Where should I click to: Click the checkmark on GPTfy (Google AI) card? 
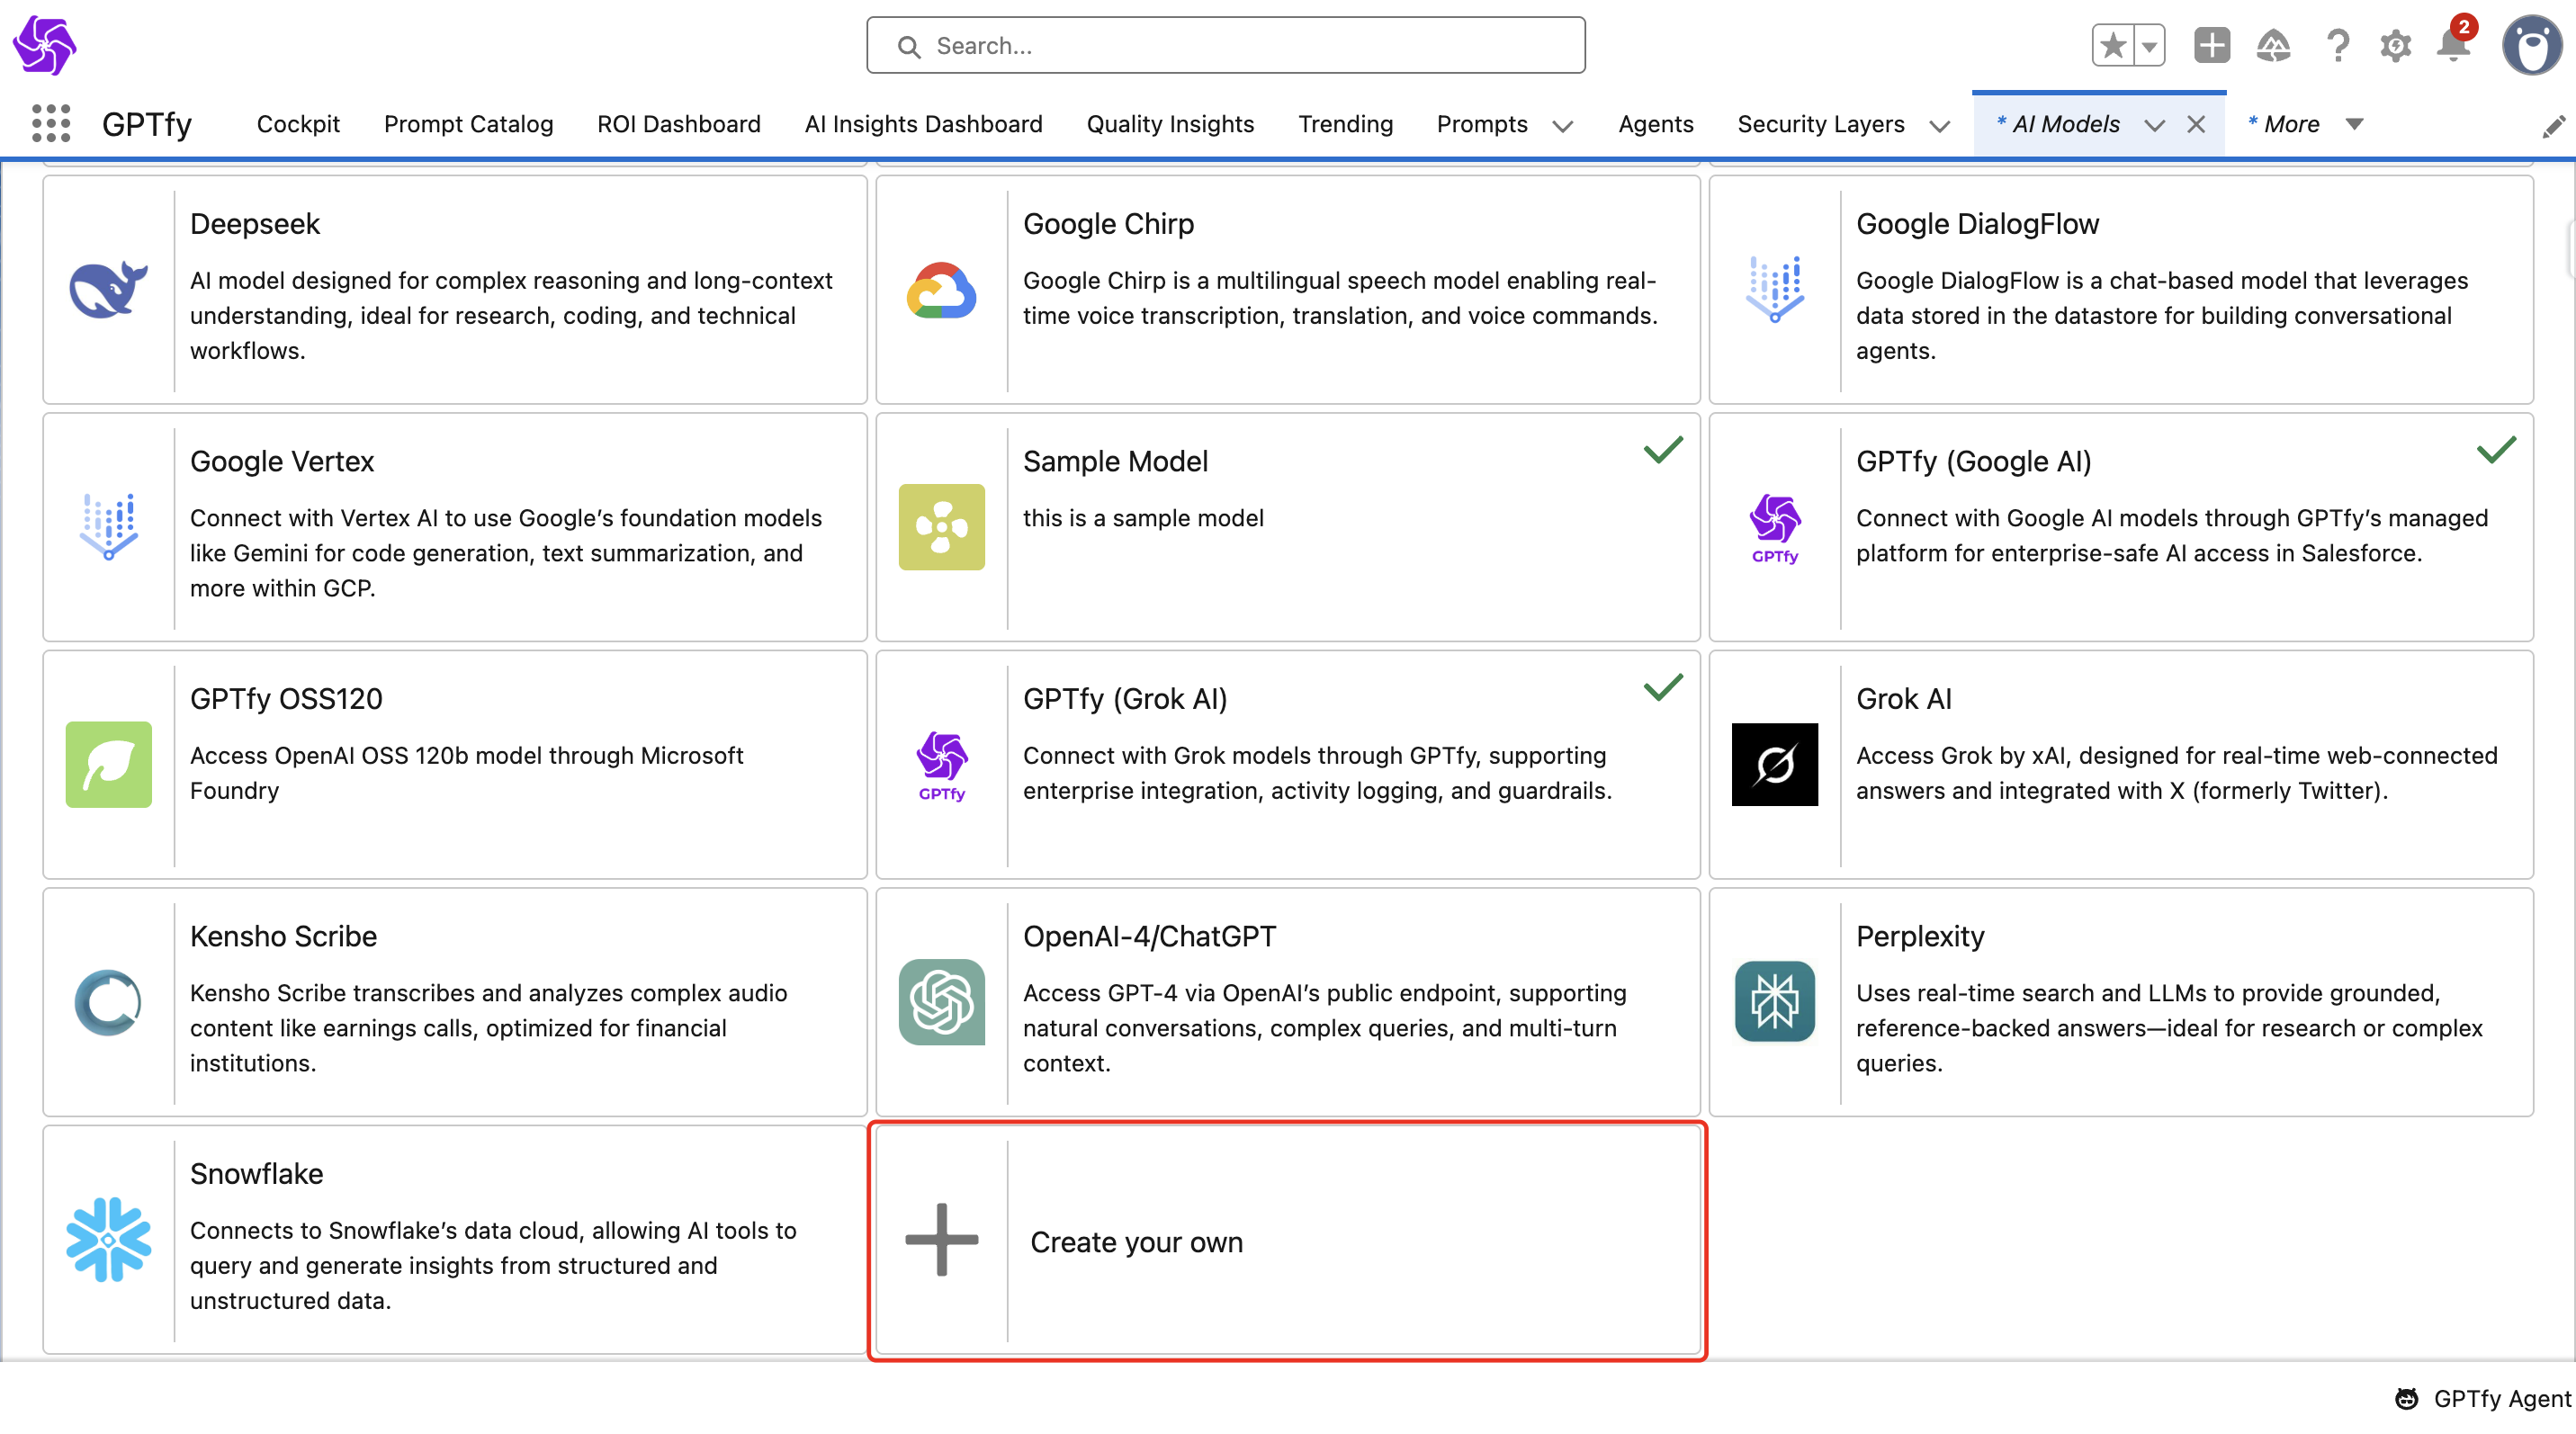tap(2496, 450)
